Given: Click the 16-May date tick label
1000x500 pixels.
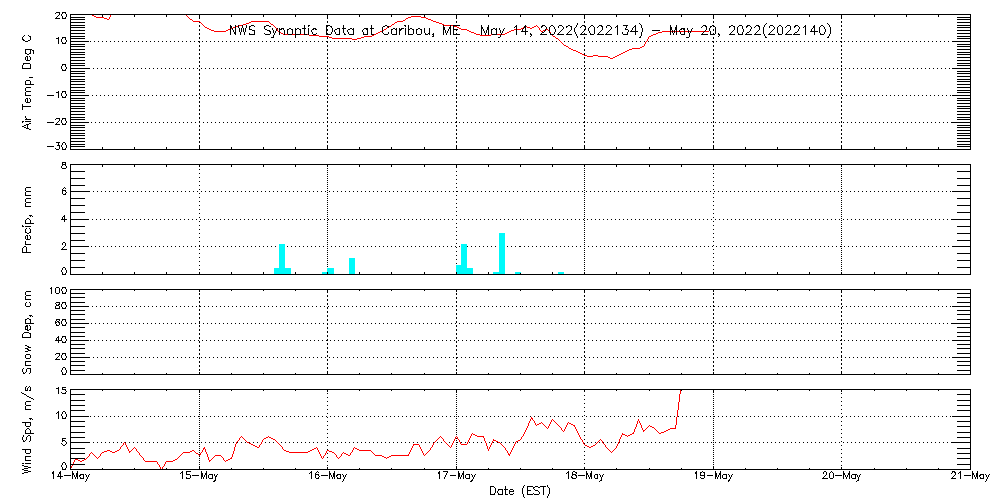Looking at the screenshot, I should click(x=327, y=477).
